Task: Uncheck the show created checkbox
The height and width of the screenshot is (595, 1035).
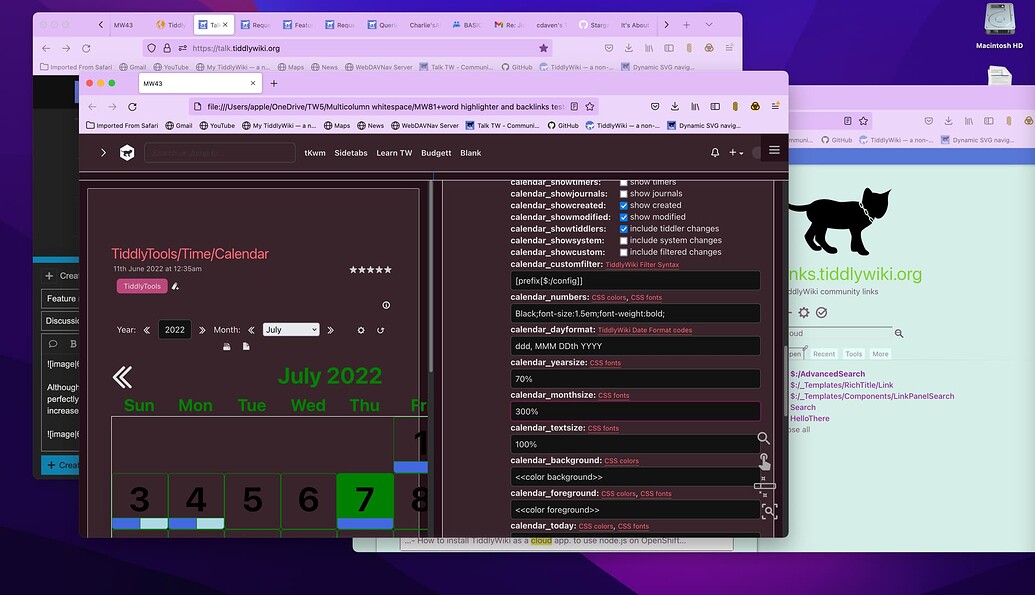Action: tap(623, 205)
